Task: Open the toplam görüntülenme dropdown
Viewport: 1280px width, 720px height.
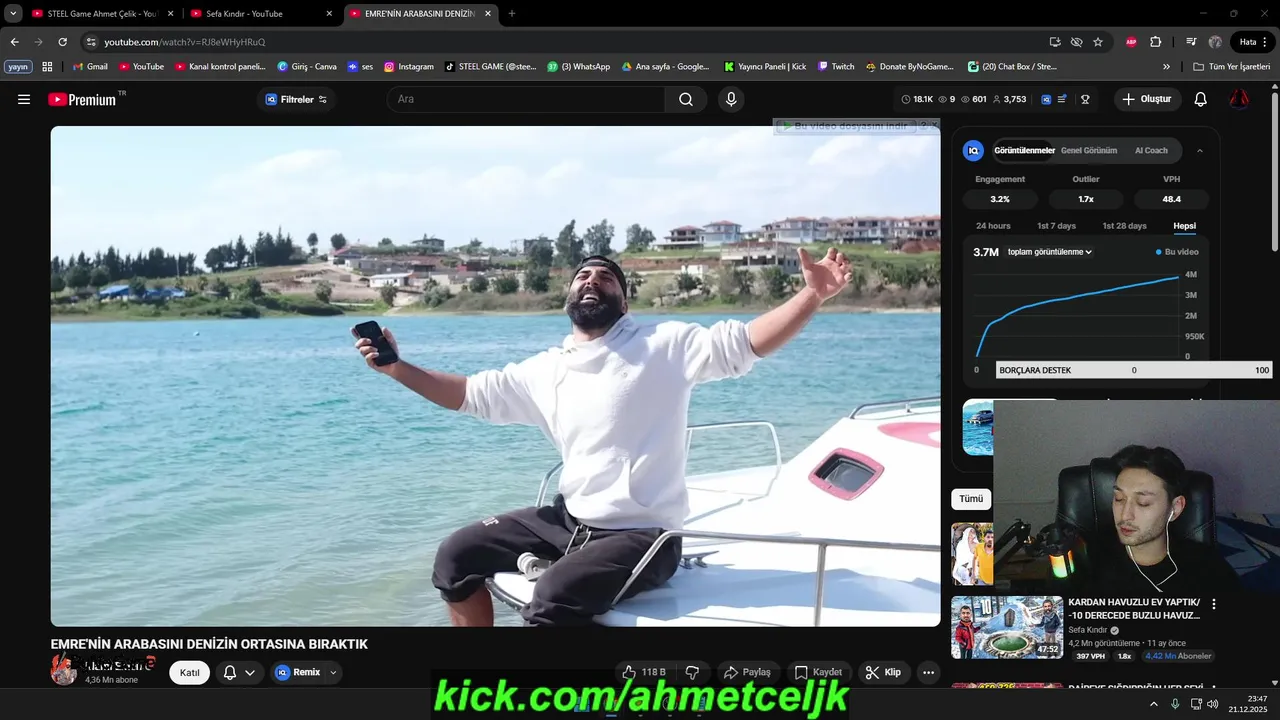Action: [1050, 252]
